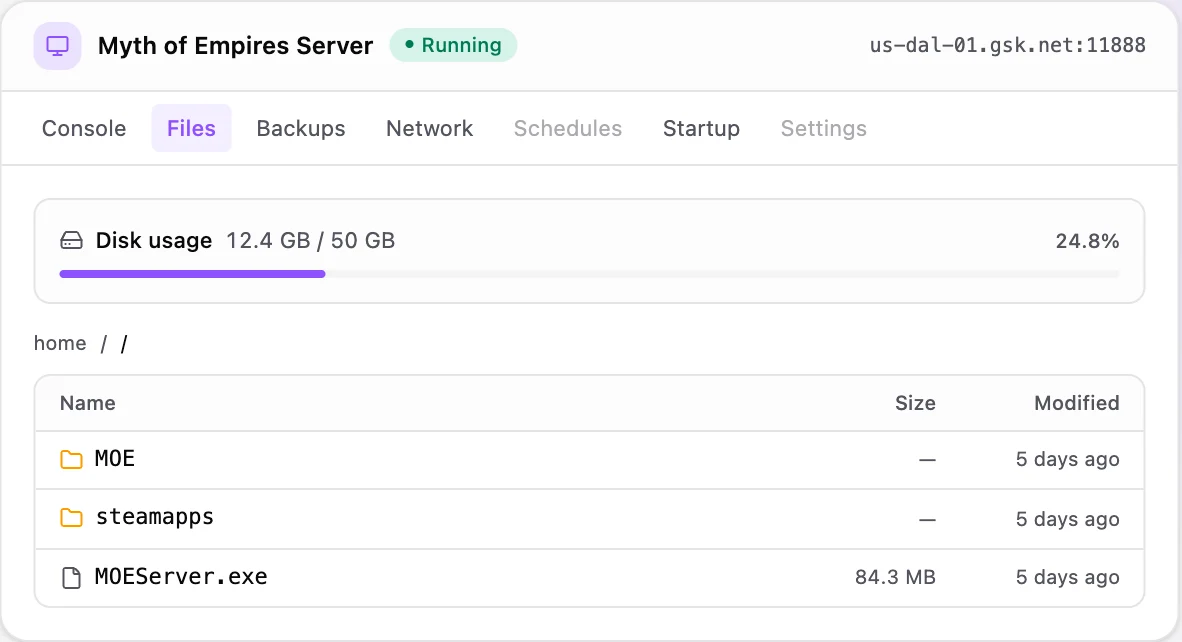Click MOE row's 5 days ago date
The width and height of the screenshot is (1182, 642).
click(1067, 459)
